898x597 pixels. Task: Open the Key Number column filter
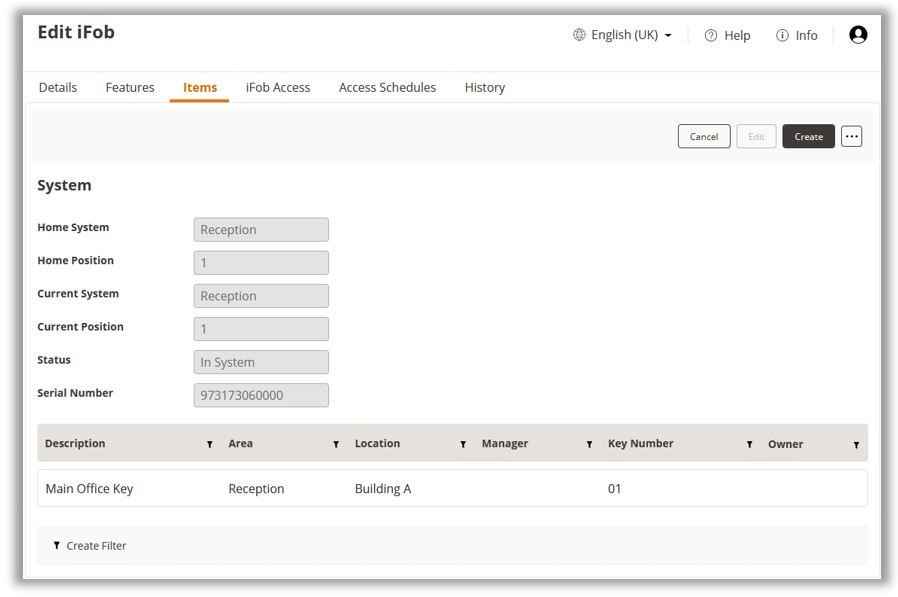click(x=749, y=444)
